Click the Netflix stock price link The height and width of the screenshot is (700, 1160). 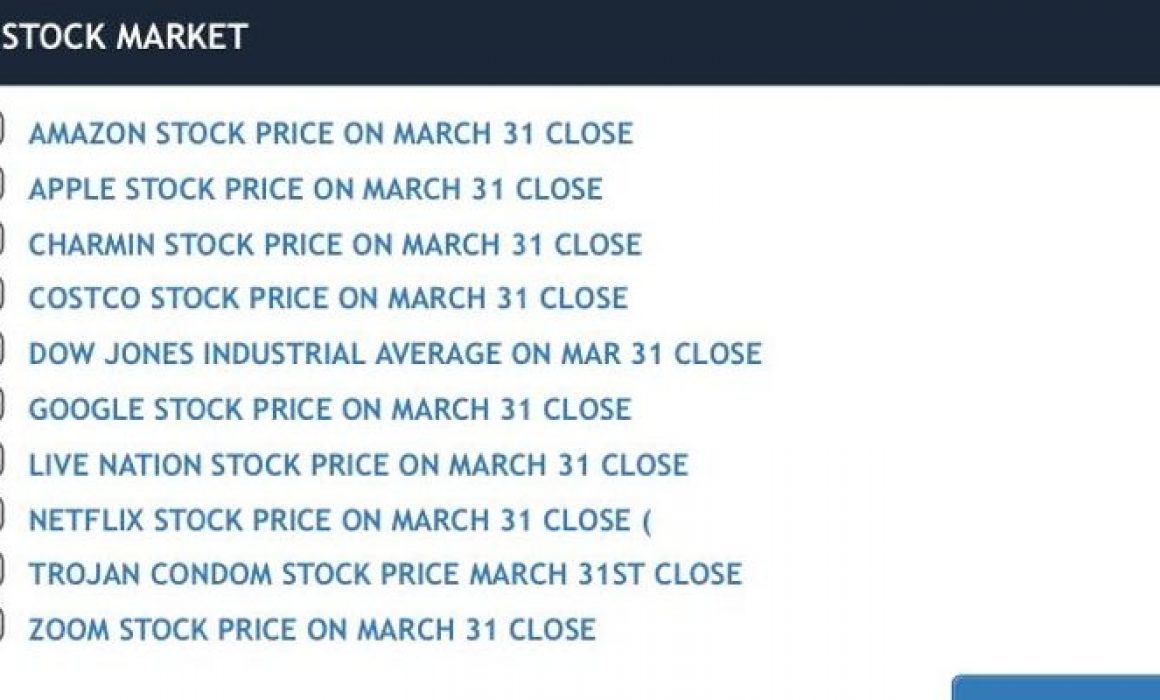[340, 520]
